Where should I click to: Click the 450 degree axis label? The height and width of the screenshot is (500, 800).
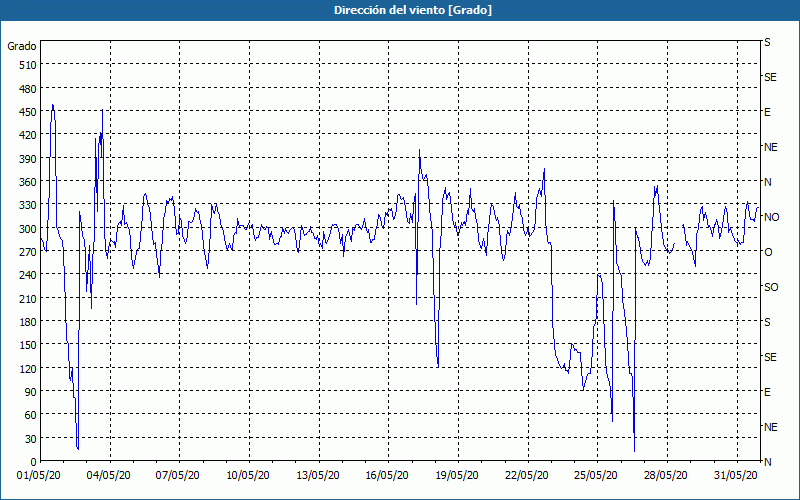[28, 112]
